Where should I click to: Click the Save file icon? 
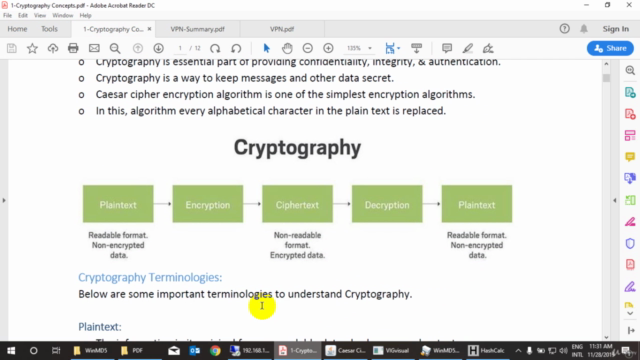12,49
